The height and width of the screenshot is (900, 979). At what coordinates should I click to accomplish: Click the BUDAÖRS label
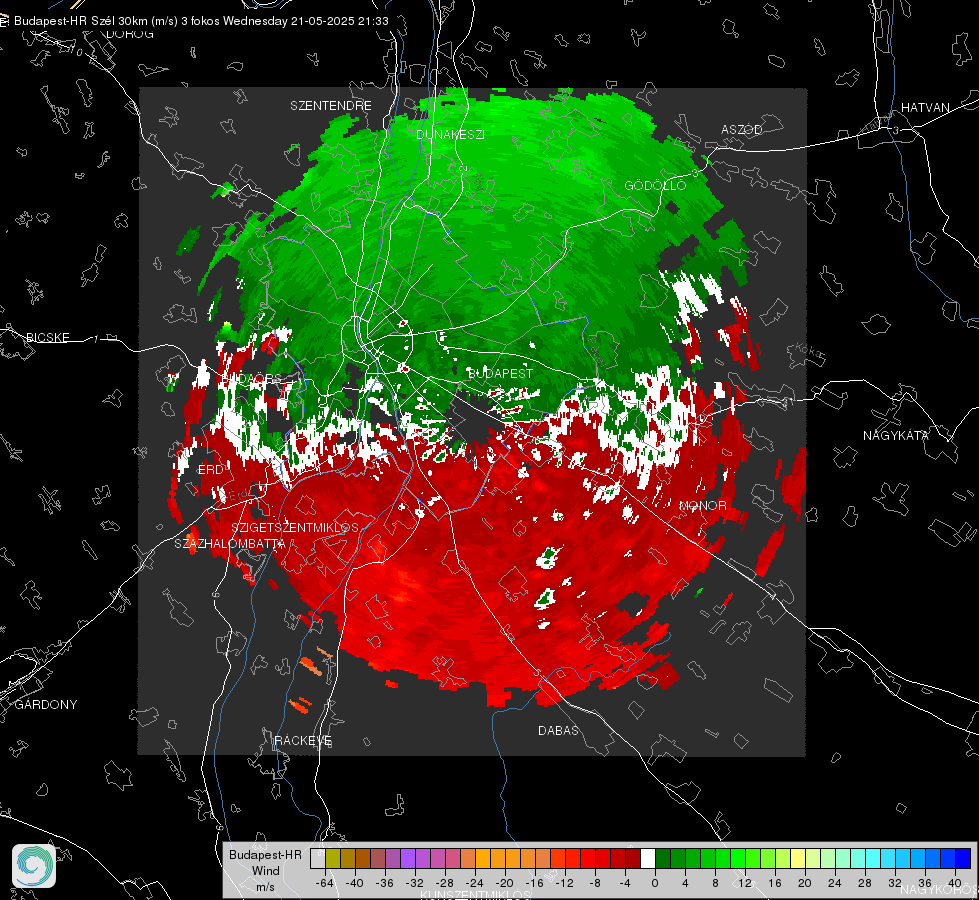tap(251, 378)
